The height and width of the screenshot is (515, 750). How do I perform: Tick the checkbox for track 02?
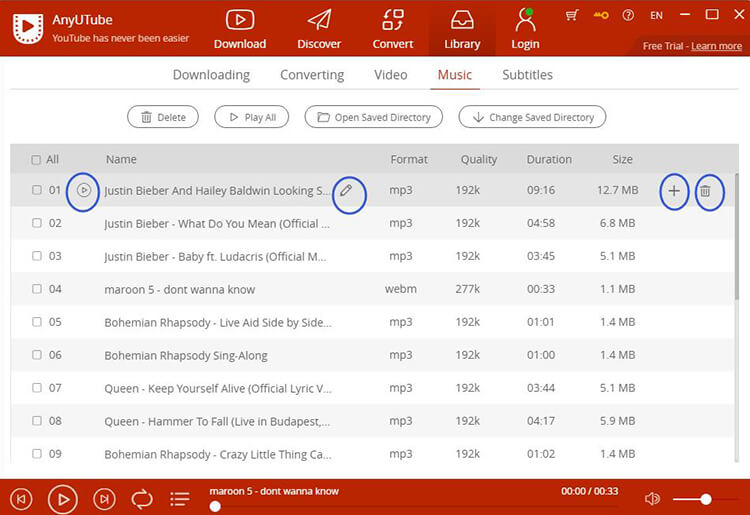pyautogui.click(x=37, y=223)
